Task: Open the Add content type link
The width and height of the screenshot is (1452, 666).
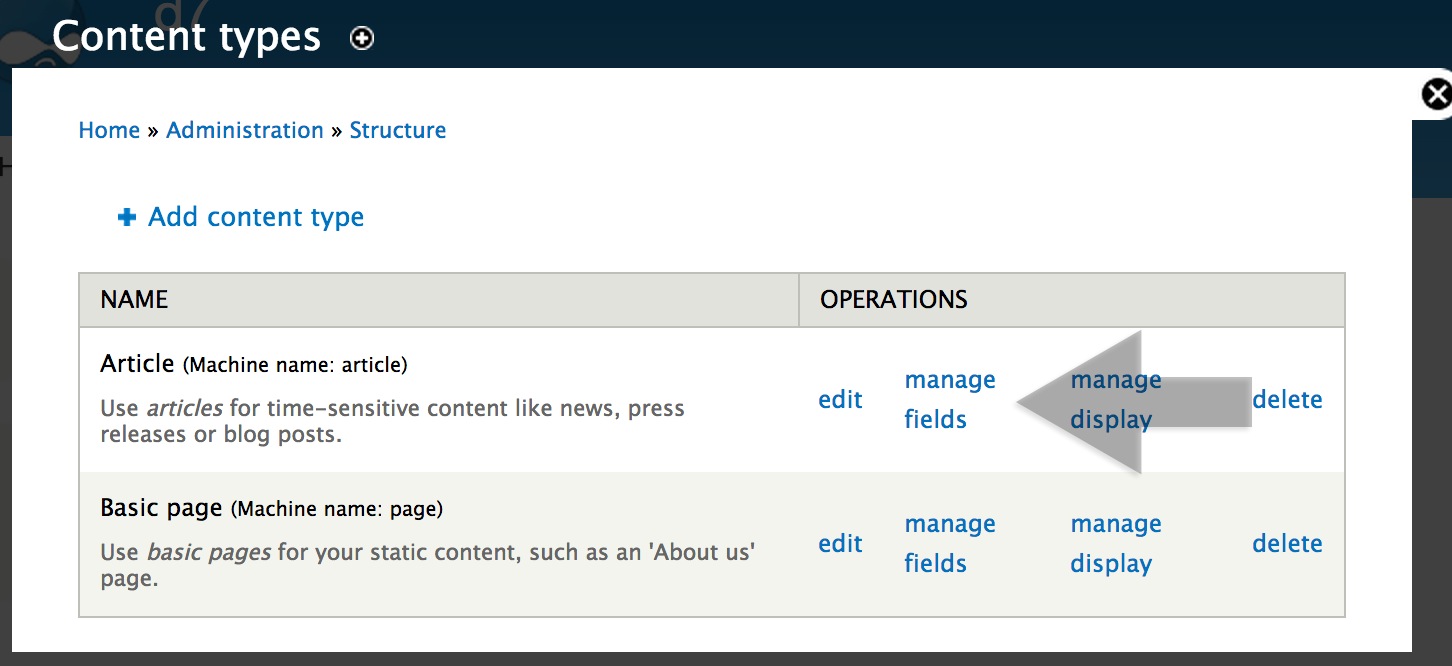Action: click(x=256, y=217)
